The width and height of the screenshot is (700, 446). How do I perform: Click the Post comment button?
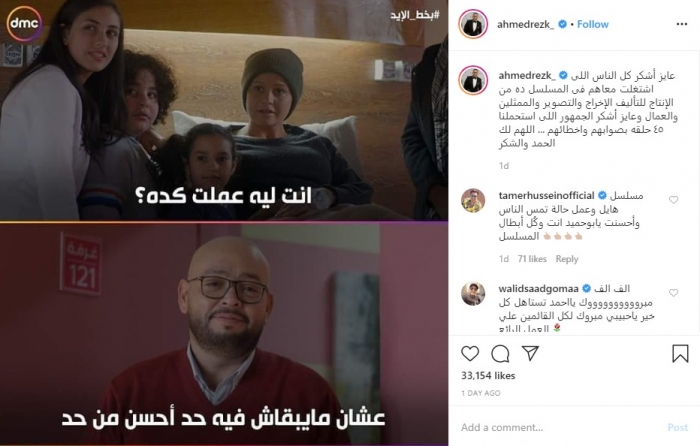point(677,427)
